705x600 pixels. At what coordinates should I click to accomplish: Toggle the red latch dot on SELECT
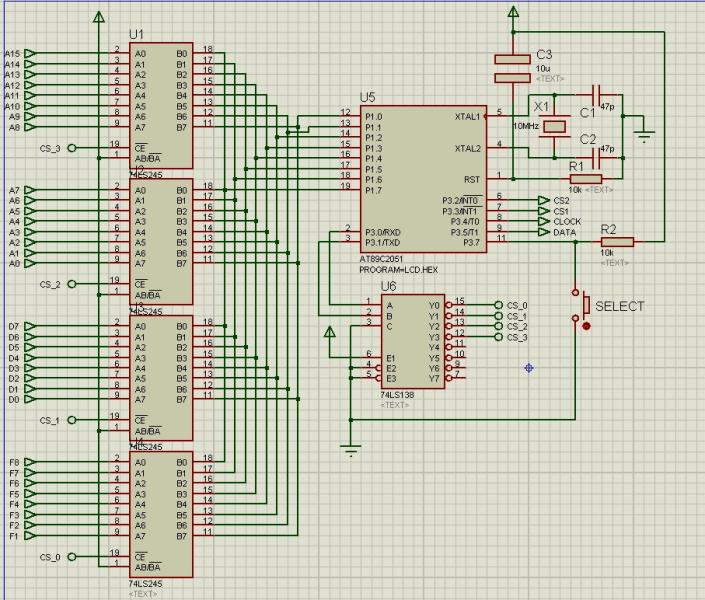pos(586,325)
